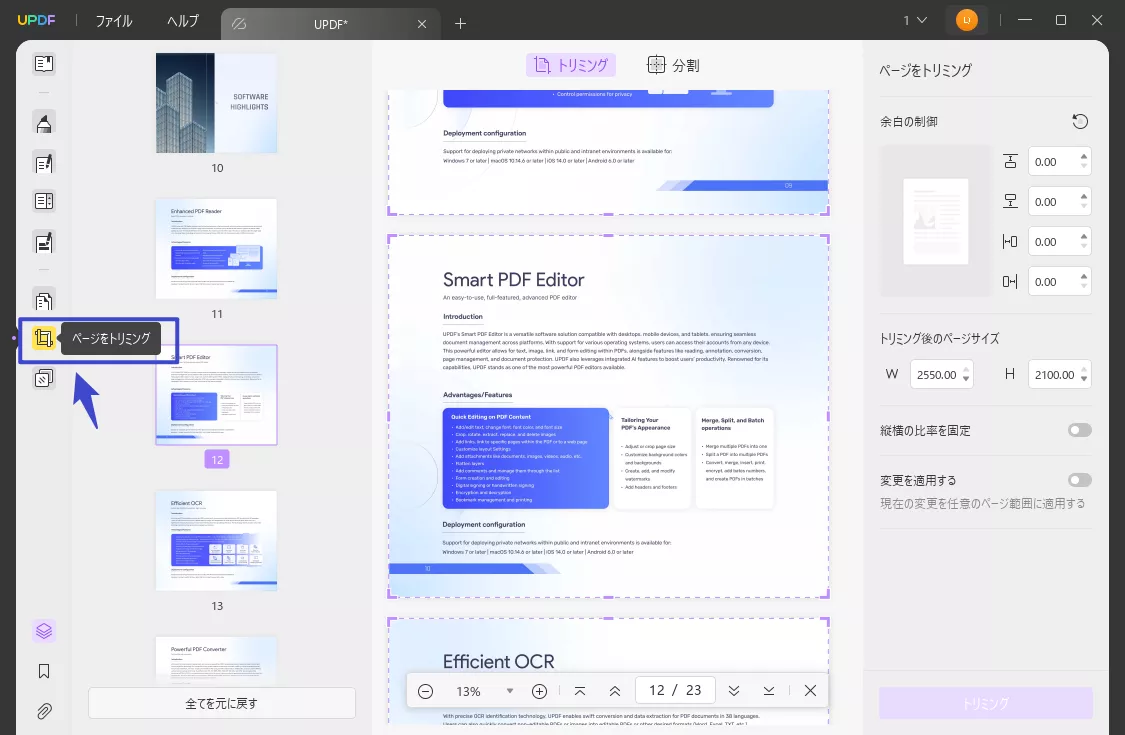Close the UPDF* document tab

coord(422,24)
